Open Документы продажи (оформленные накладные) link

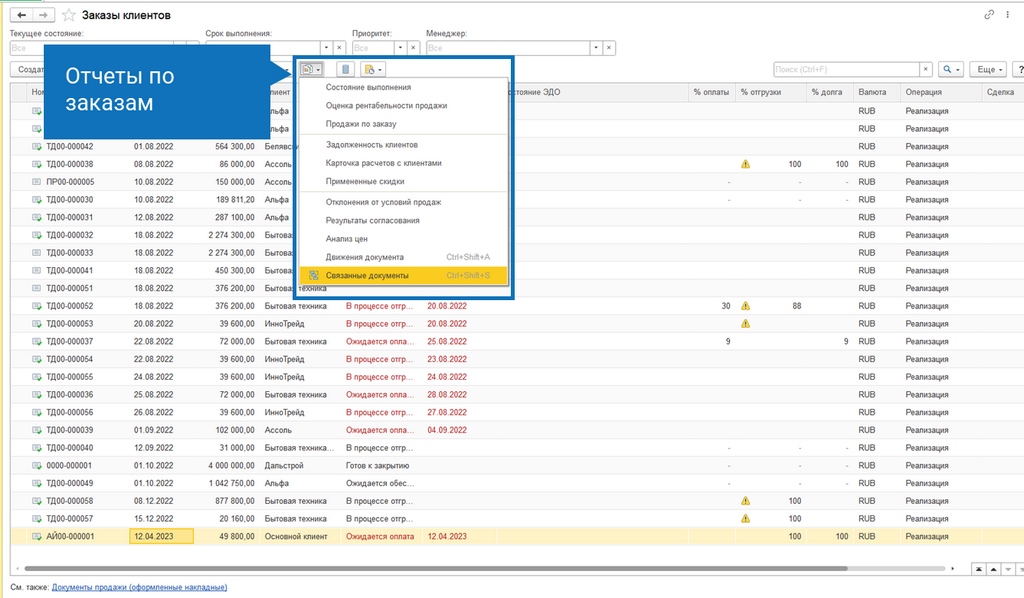click(x=140, y=588)
